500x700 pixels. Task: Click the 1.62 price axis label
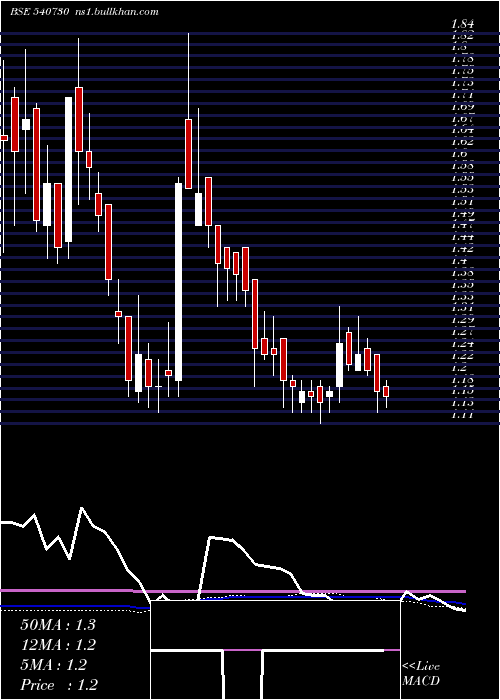click(462, 142)
